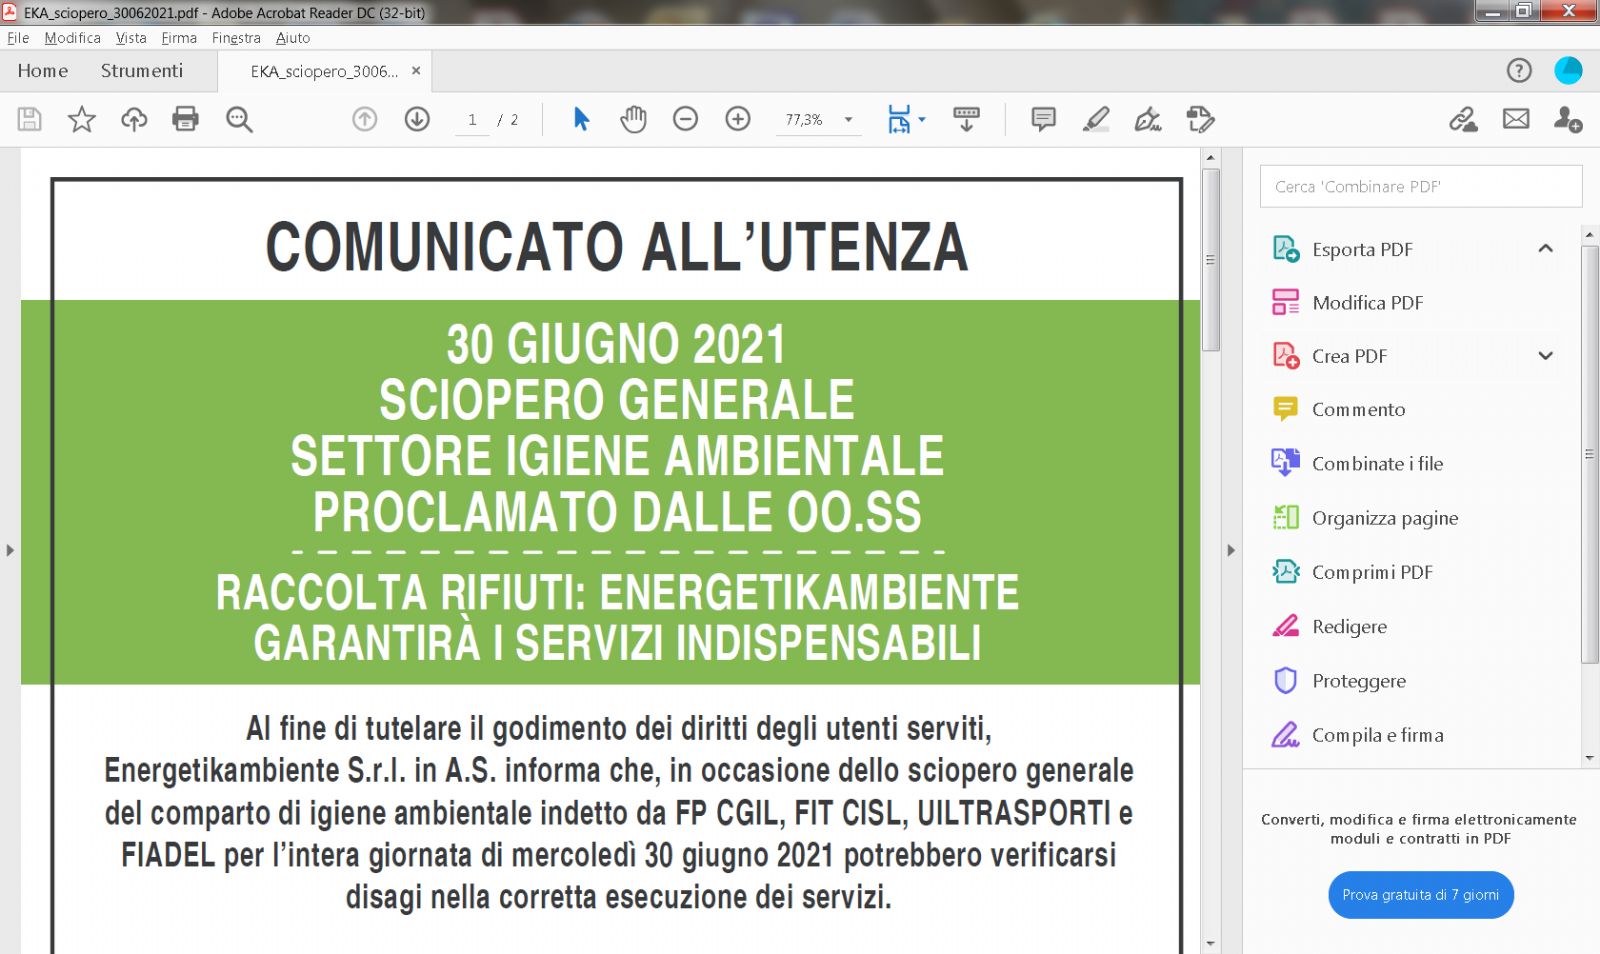Click the zoom out minus icon

(685, 119)
